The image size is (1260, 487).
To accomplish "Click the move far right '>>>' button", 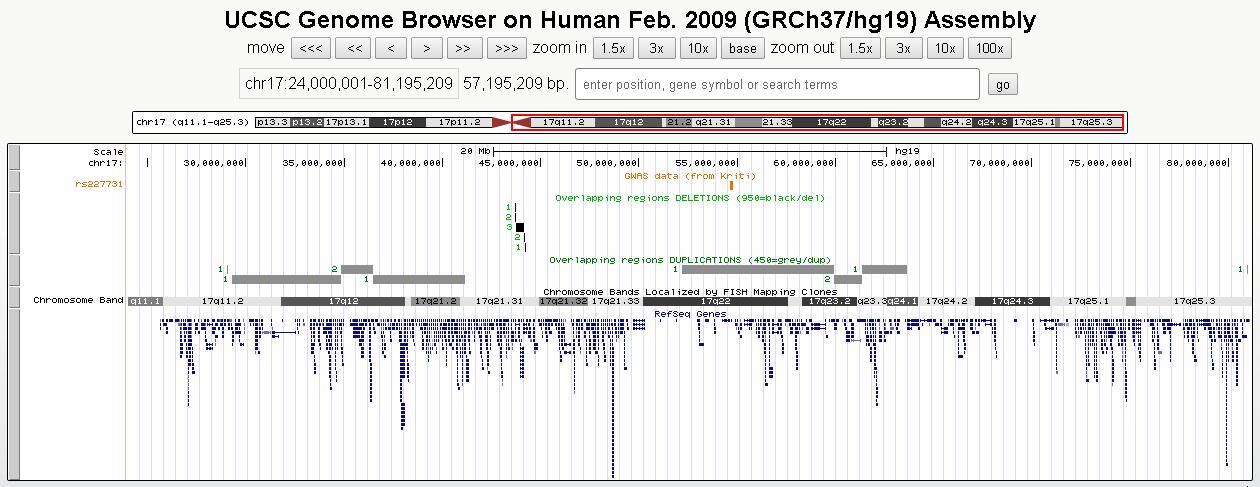I will tap(506, 48).
